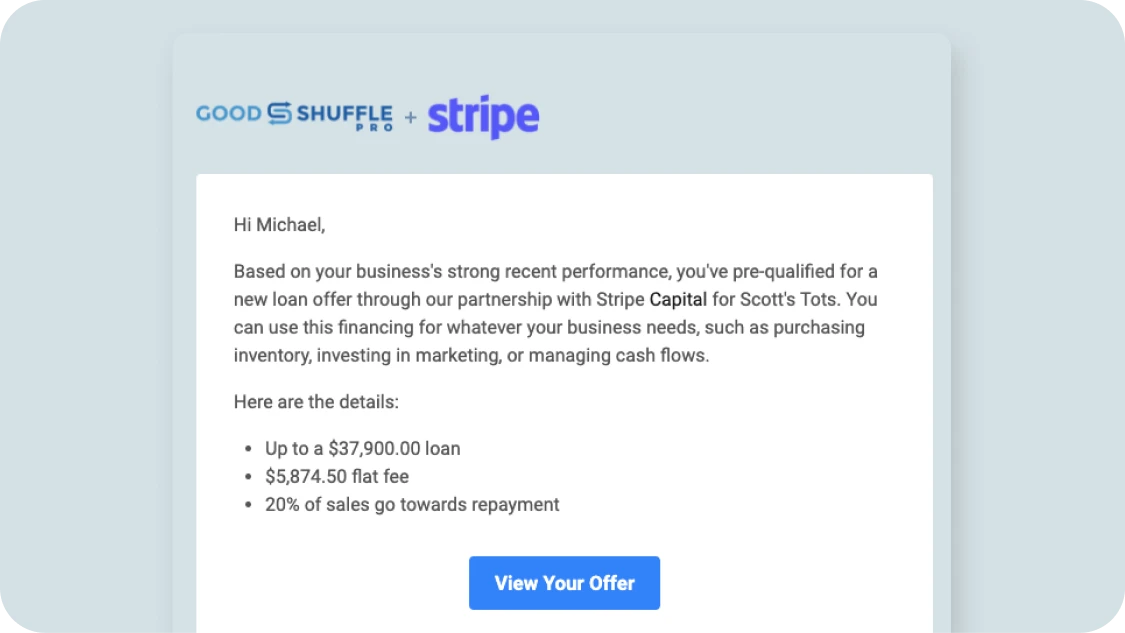Click the View Your Offer button
1125x633 pixels.
pyautogui.click(x=564, y=583)
